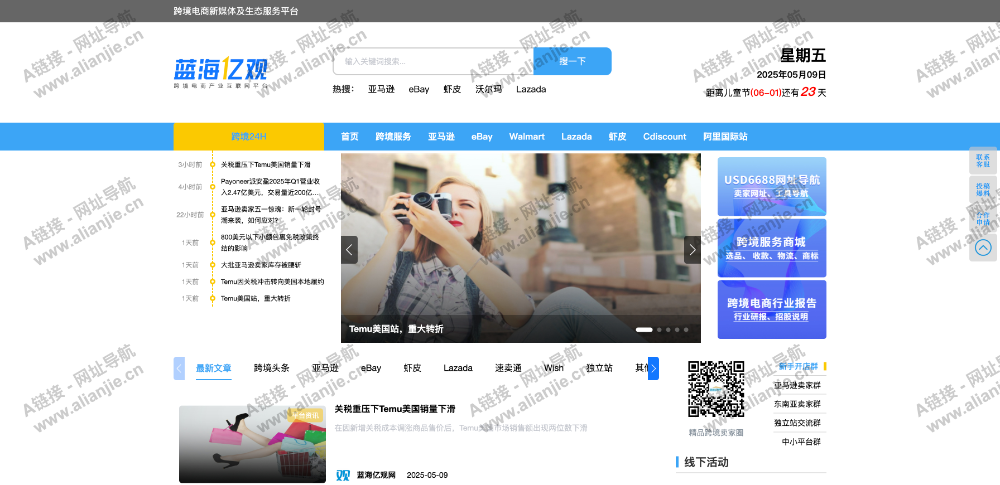
Task: Select the 跨境头条 tab
Action: pyautogui.click(x=272, y=368)
